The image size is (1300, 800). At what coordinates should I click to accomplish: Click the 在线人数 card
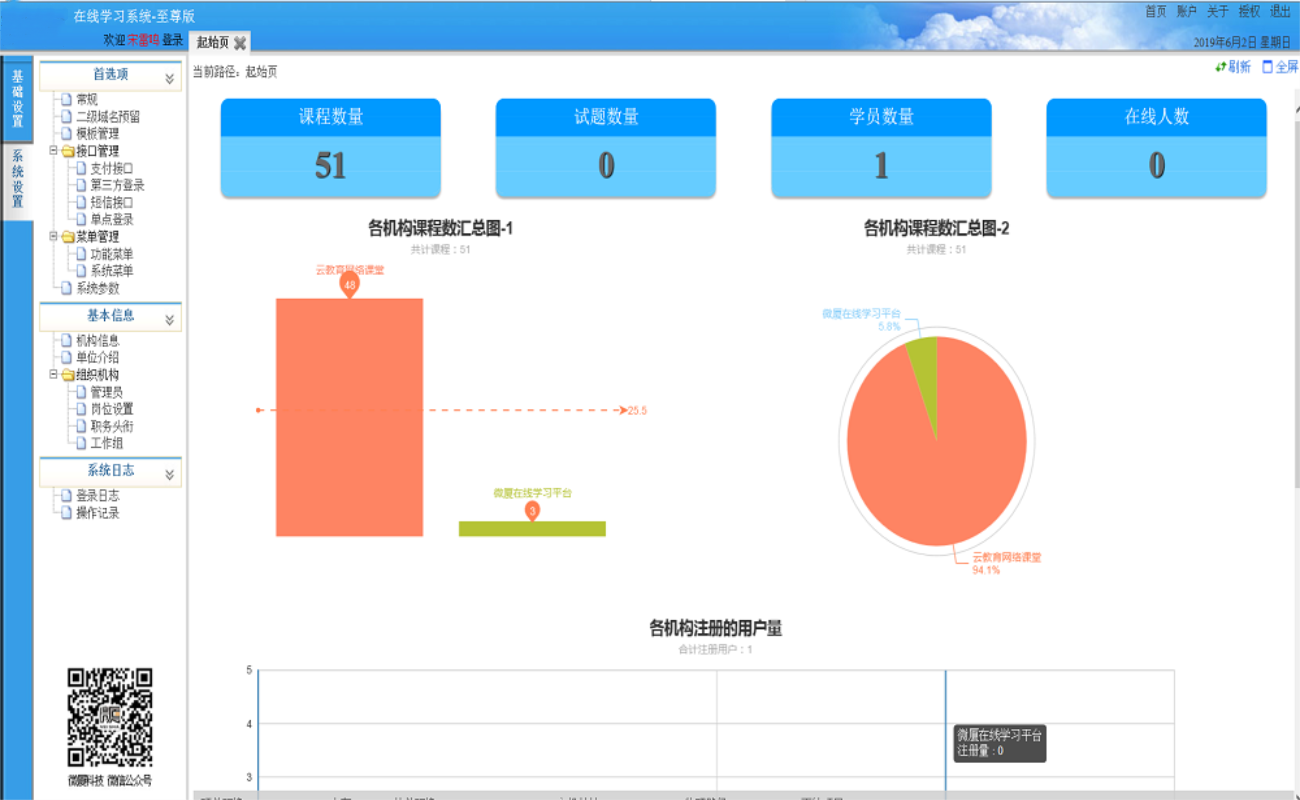tap(1156, 147)
